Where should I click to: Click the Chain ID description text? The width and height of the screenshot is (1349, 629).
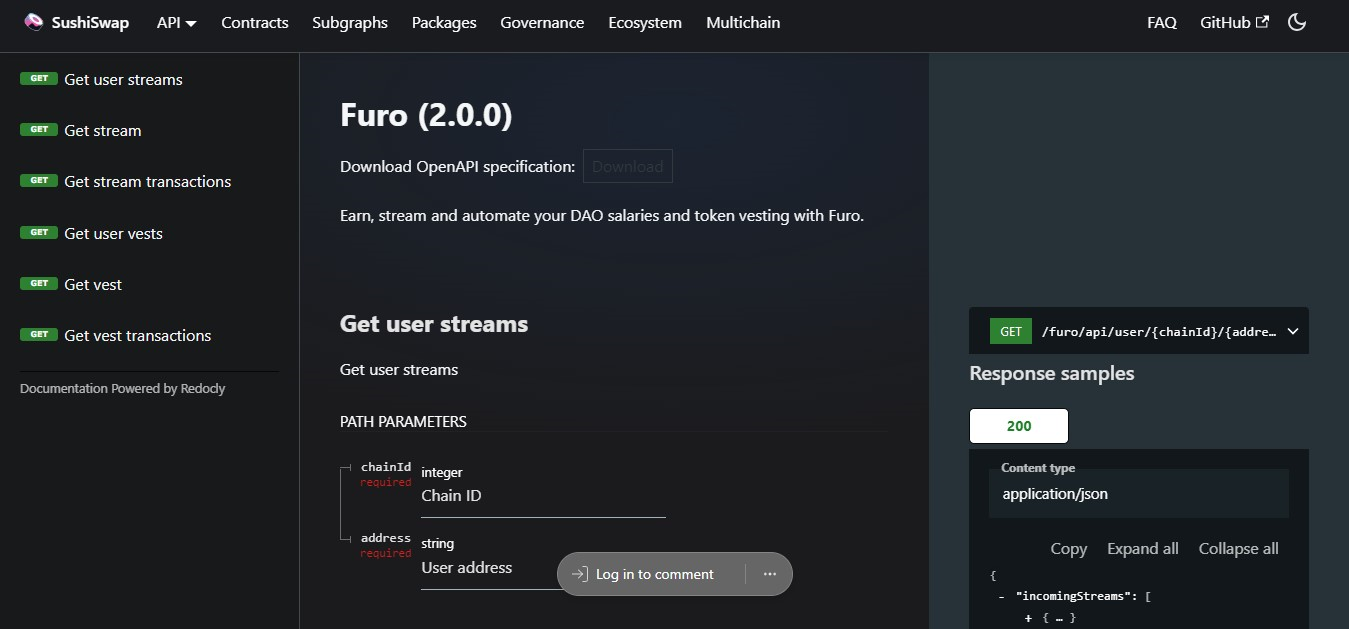(452, 495)
